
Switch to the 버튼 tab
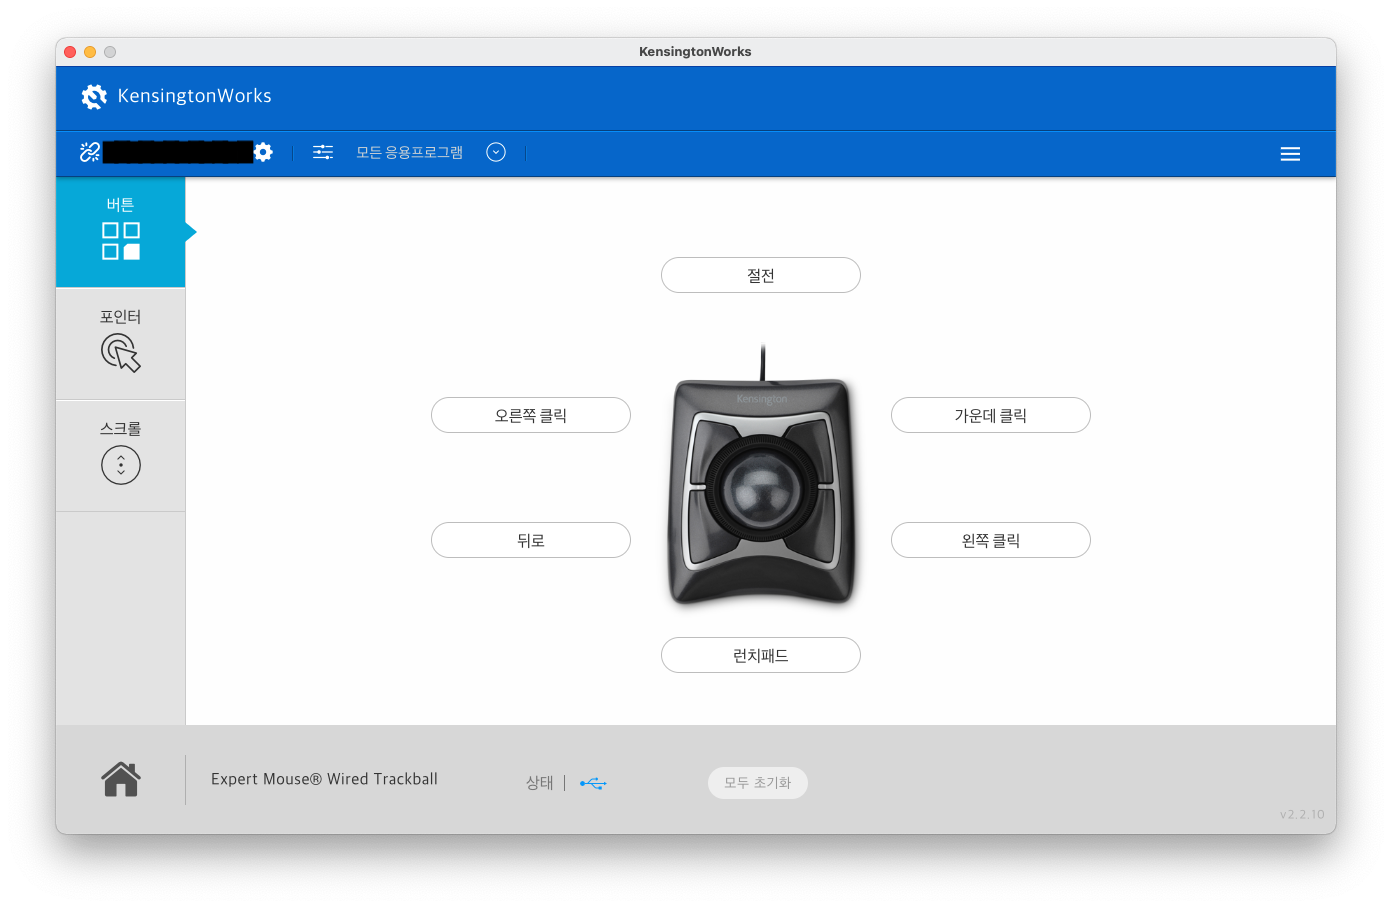pos(121,232)
